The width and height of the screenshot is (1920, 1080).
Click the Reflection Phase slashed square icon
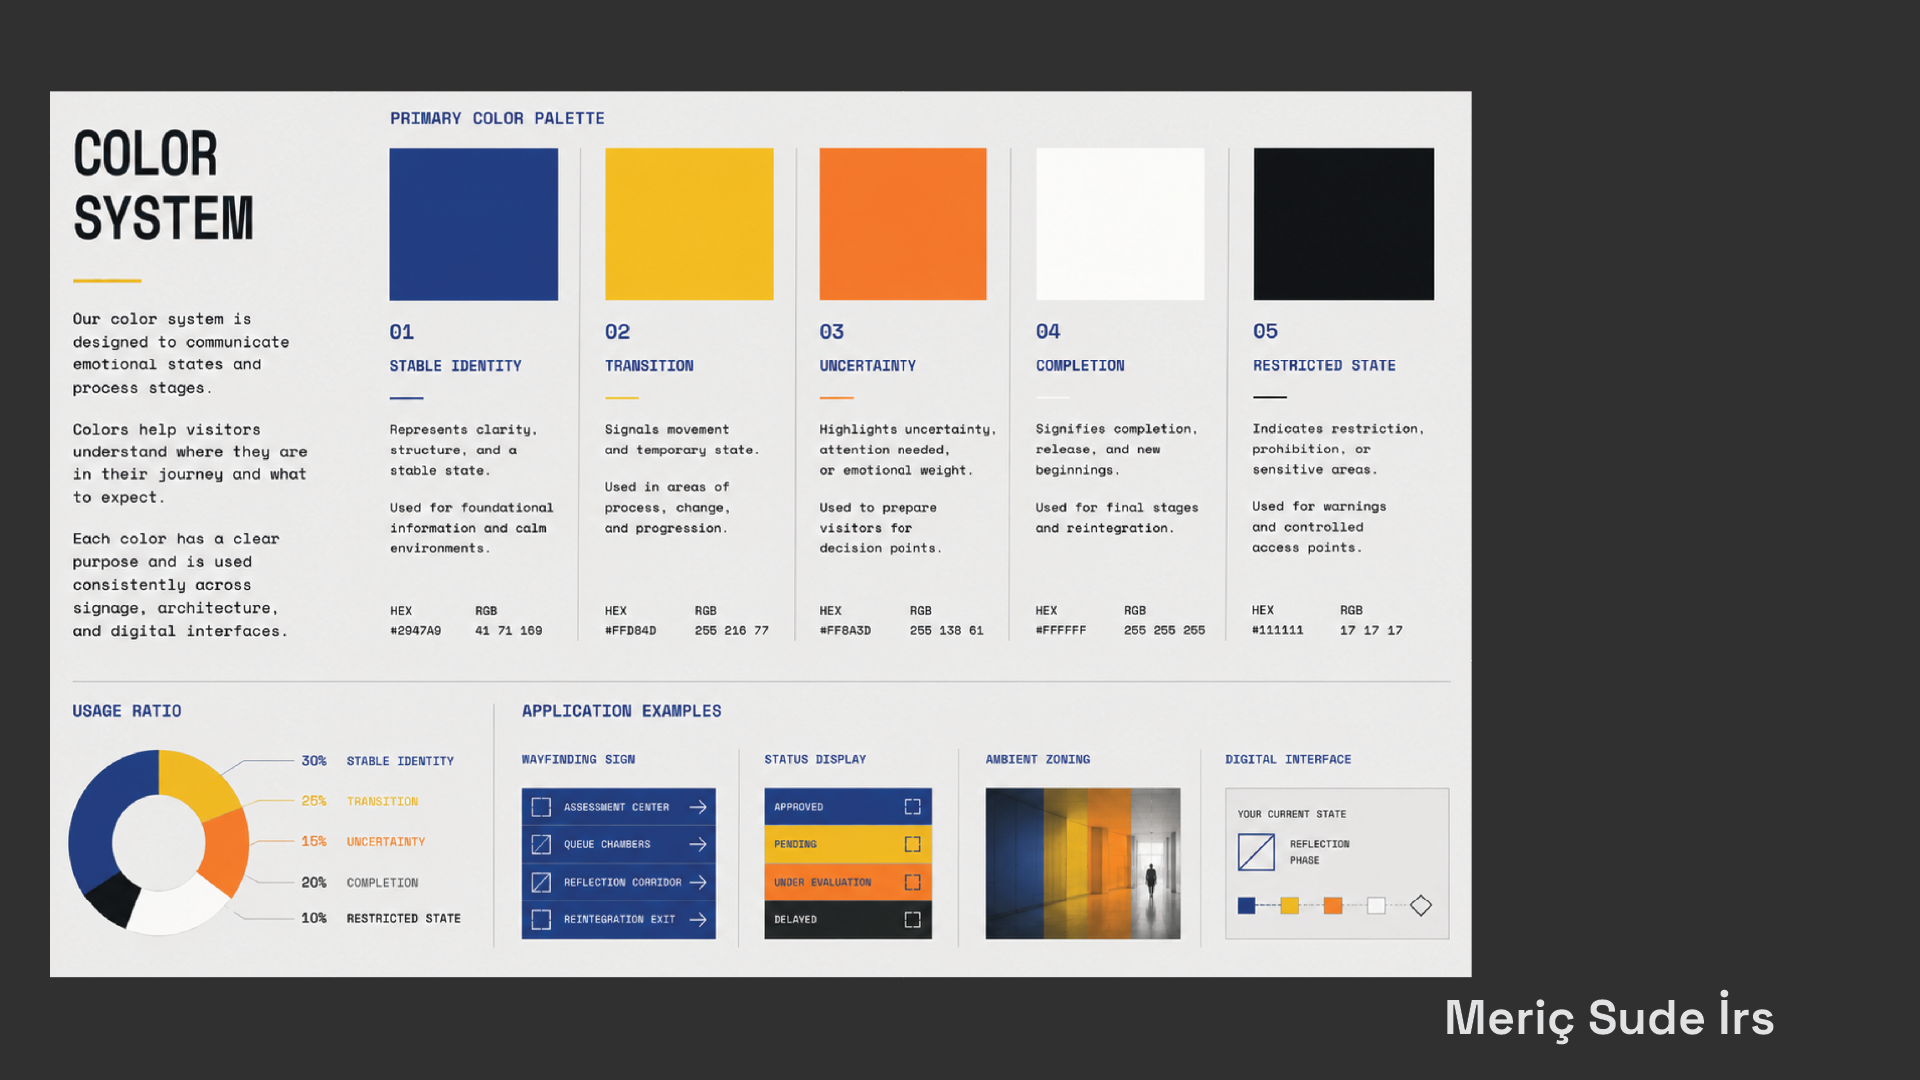[1256, 852]
